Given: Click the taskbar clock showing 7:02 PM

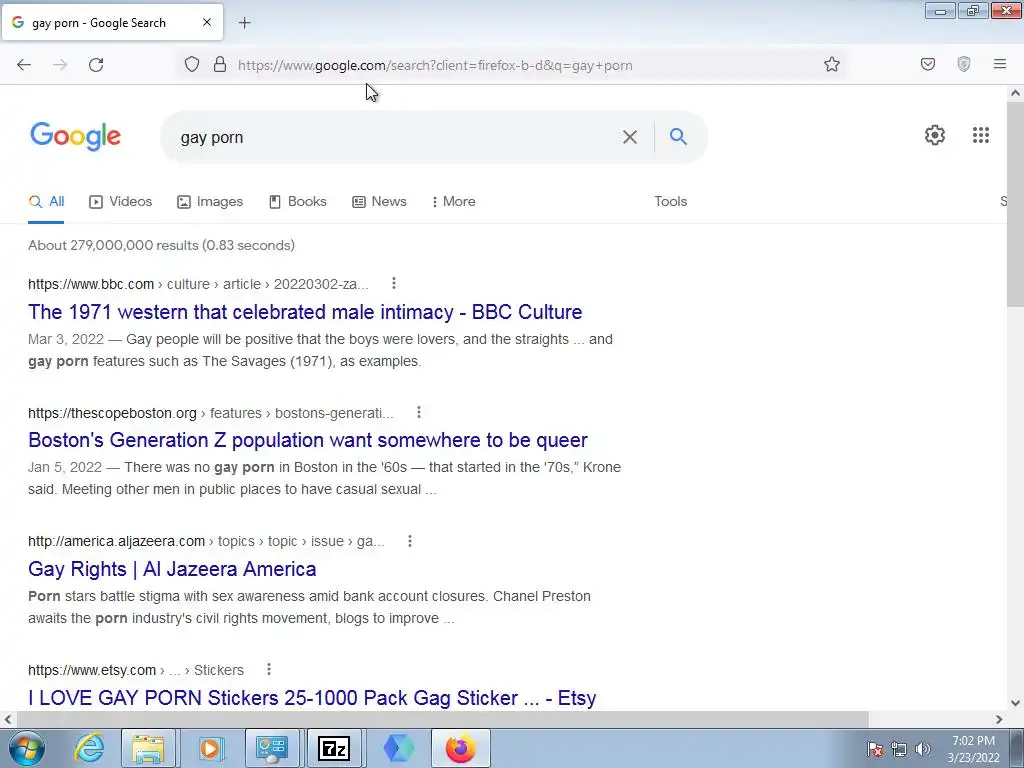Looking at the screenshot, I should [973, 749].
